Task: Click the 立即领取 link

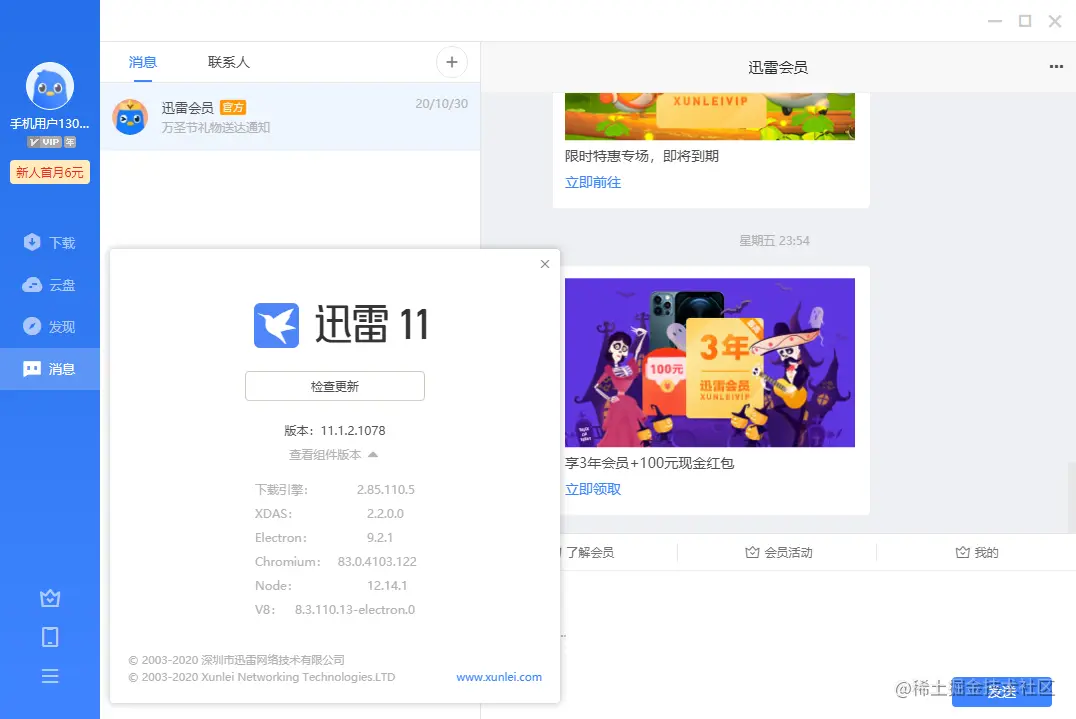Action: (x=593, y=489)
